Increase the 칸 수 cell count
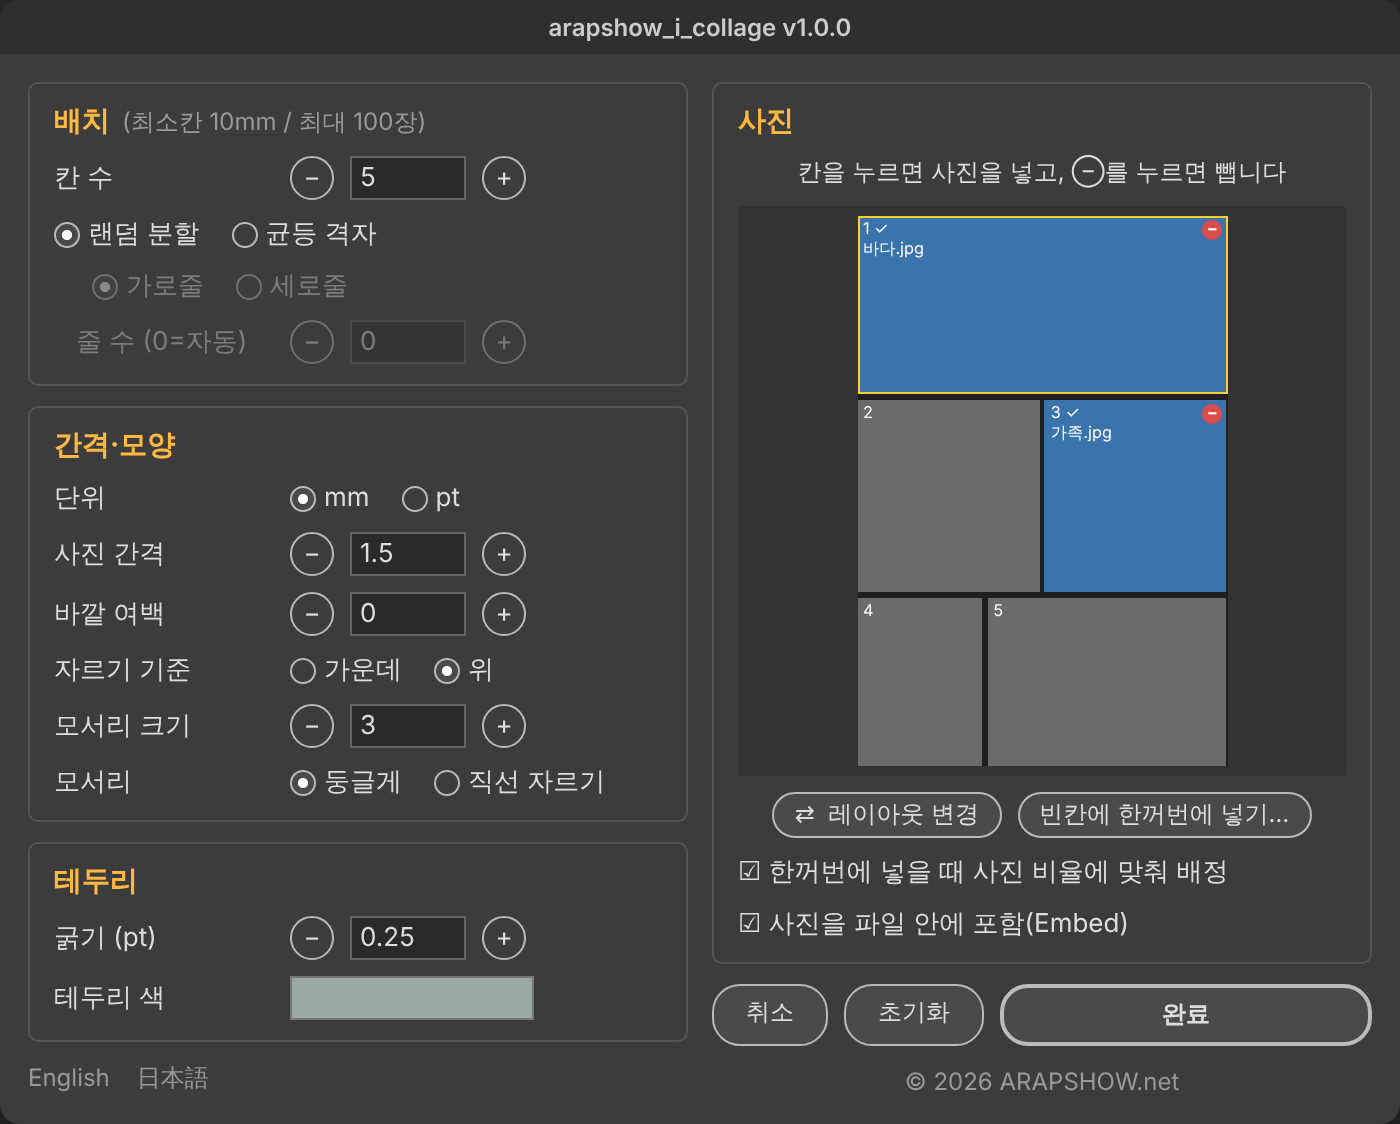The image size is (1400, 1124). [x=504, y=178]
